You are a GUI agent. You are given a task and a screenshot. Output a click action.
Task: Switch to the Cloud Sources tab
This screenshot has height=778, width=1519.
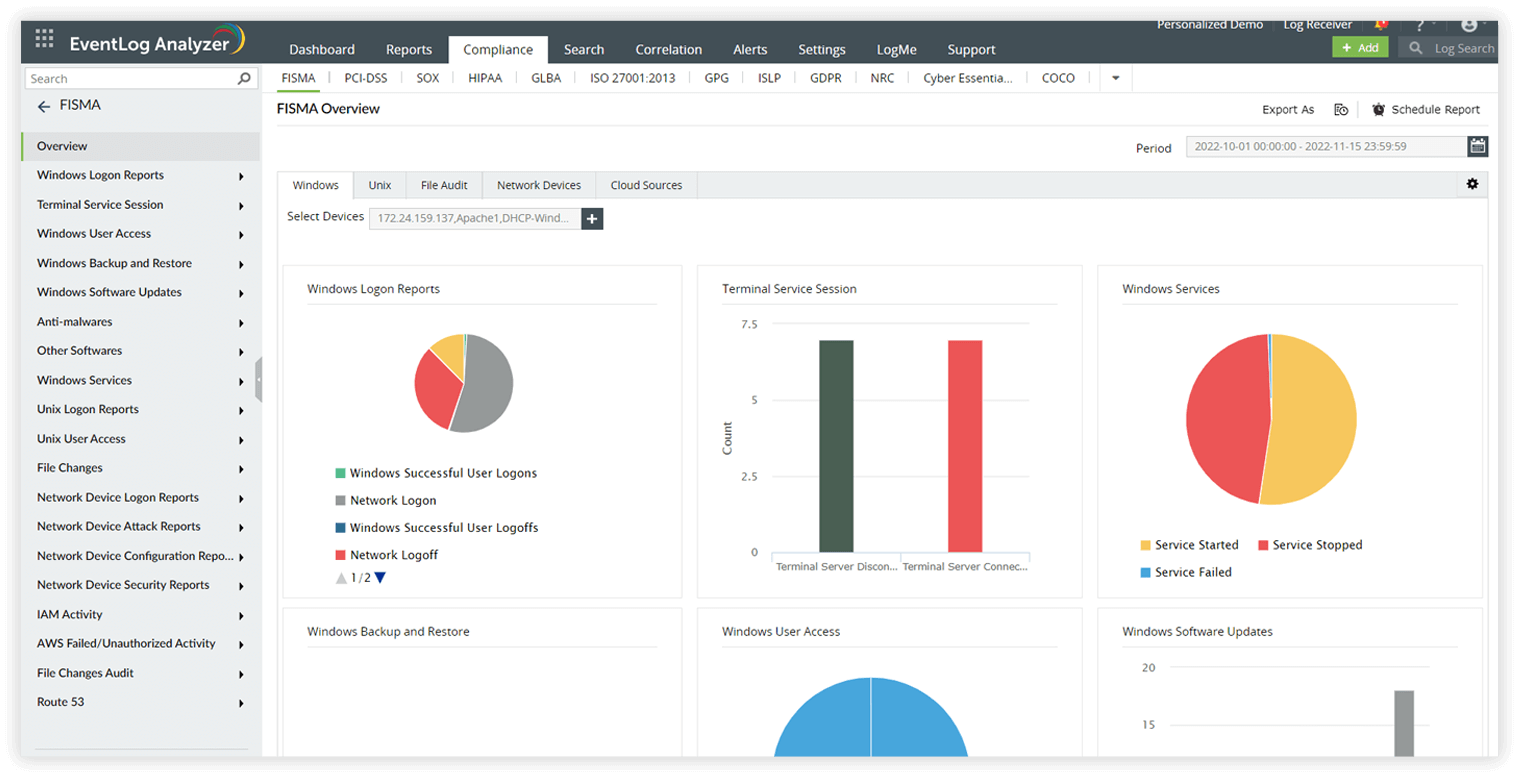click(646, 185)
